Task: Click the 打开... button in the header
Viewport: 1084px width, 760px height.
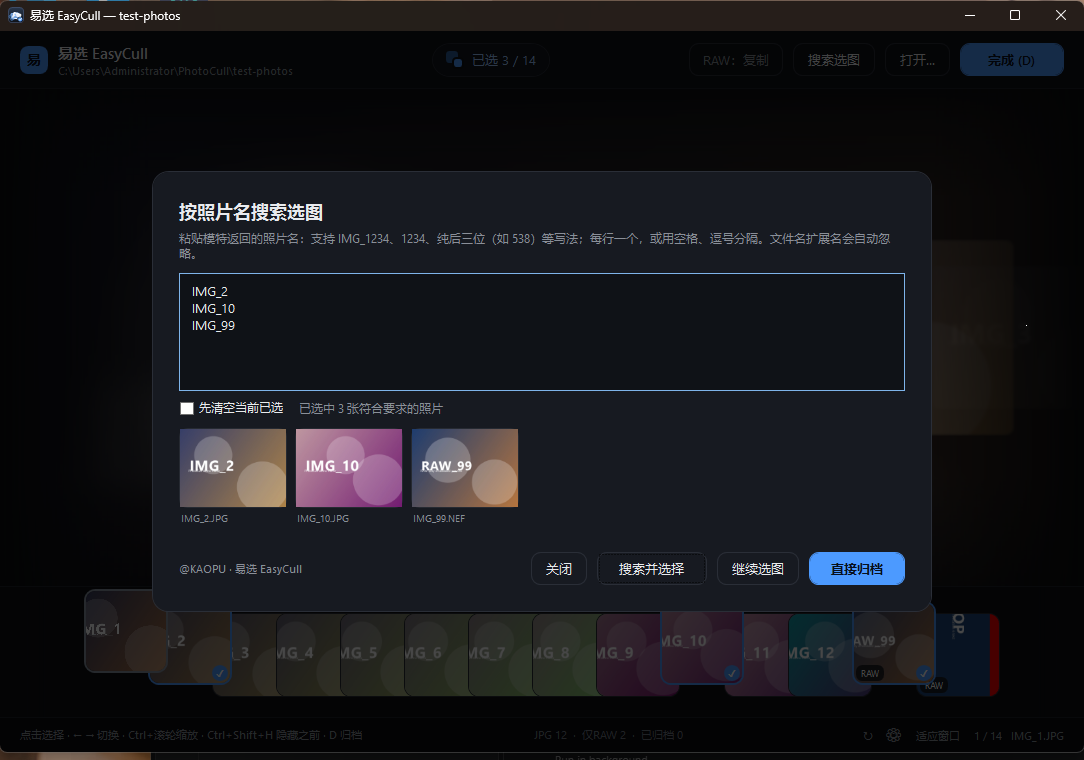Action: (917, 60)
